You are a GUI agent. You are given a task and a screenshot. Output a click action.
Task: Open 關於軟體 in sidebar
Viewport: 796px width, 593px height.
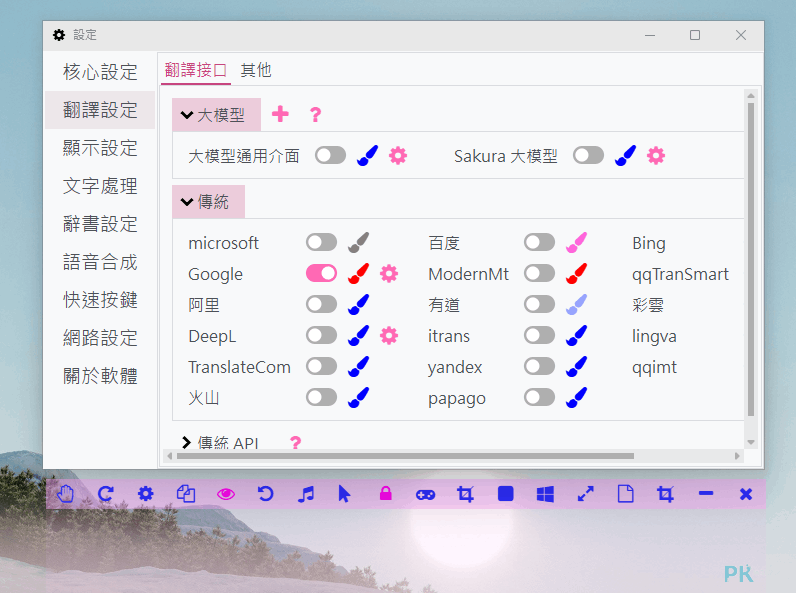[100, 376]
